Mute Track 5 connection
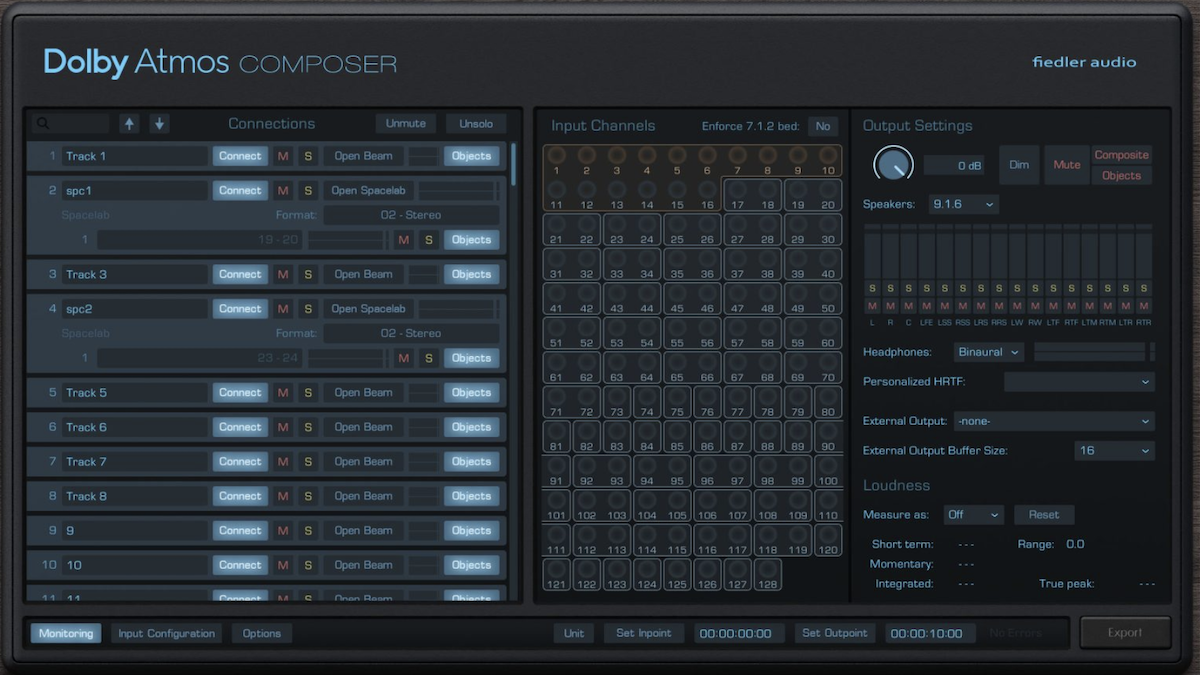This screenshot has width=1200, height=675. click(283, 393)
